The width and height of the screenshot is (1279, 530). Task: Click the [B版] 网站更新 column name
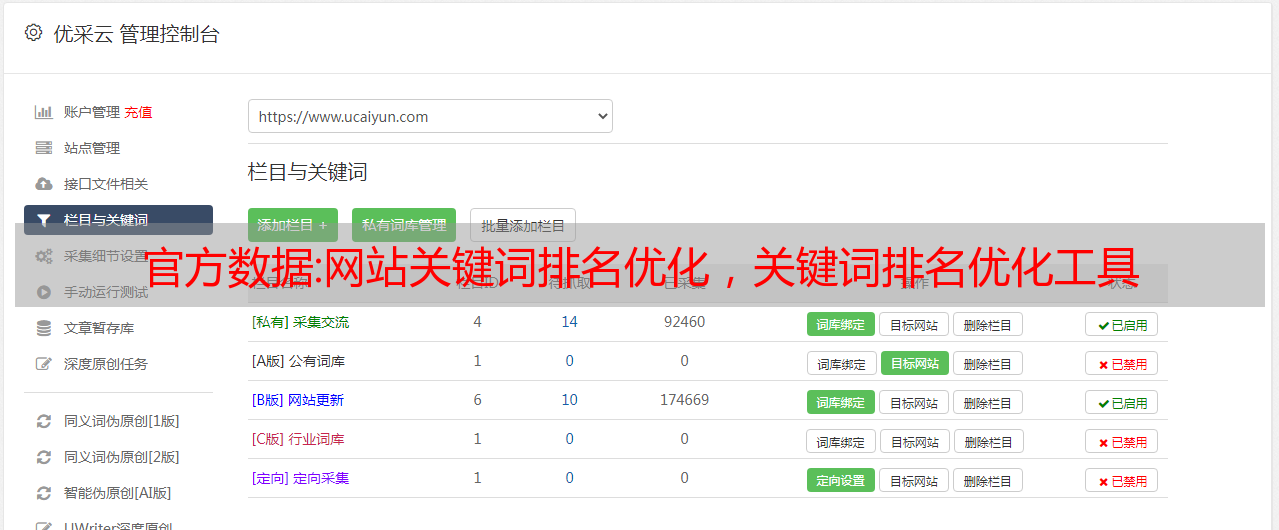coord(297,400)
